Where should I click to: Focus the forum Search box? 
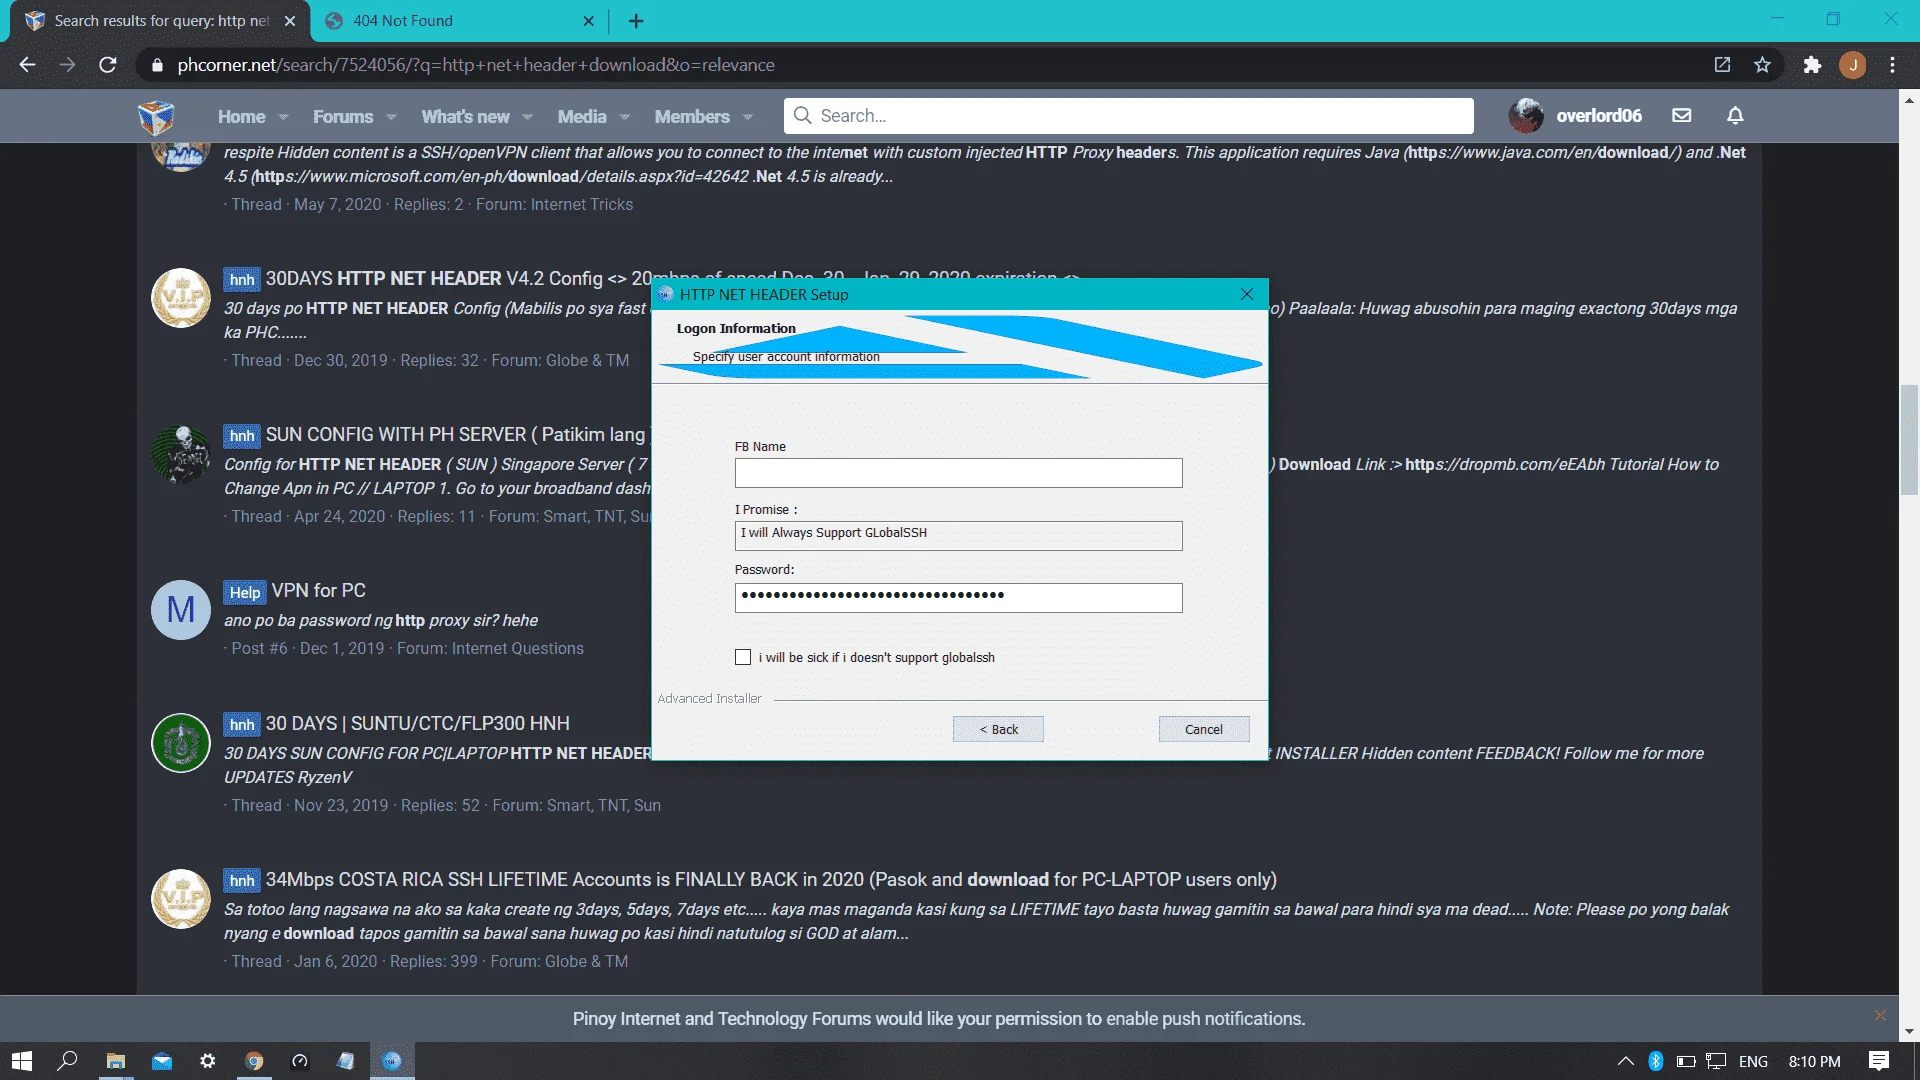(x=1128, y=116)
